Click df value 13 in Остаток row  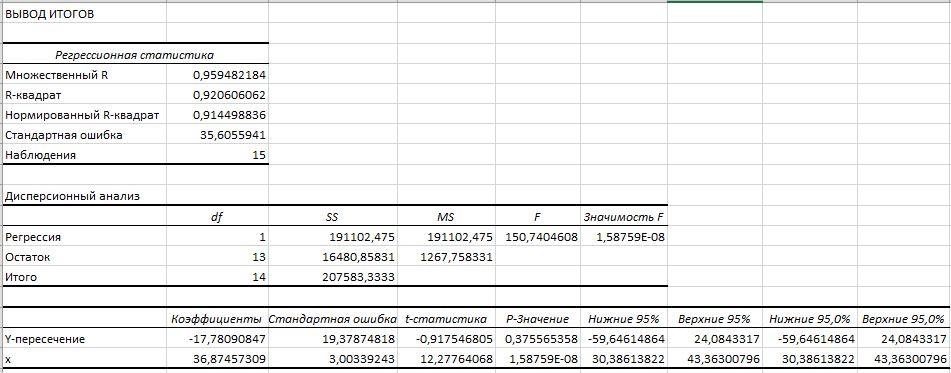point(259,257)
